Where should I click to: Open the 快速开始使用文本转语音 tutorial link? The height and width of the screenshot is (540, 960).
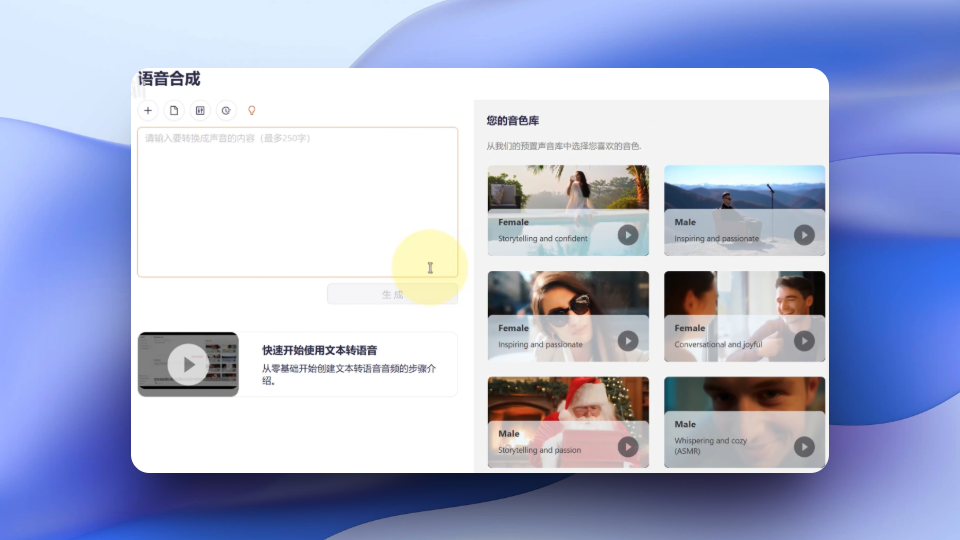click(319, 351)
